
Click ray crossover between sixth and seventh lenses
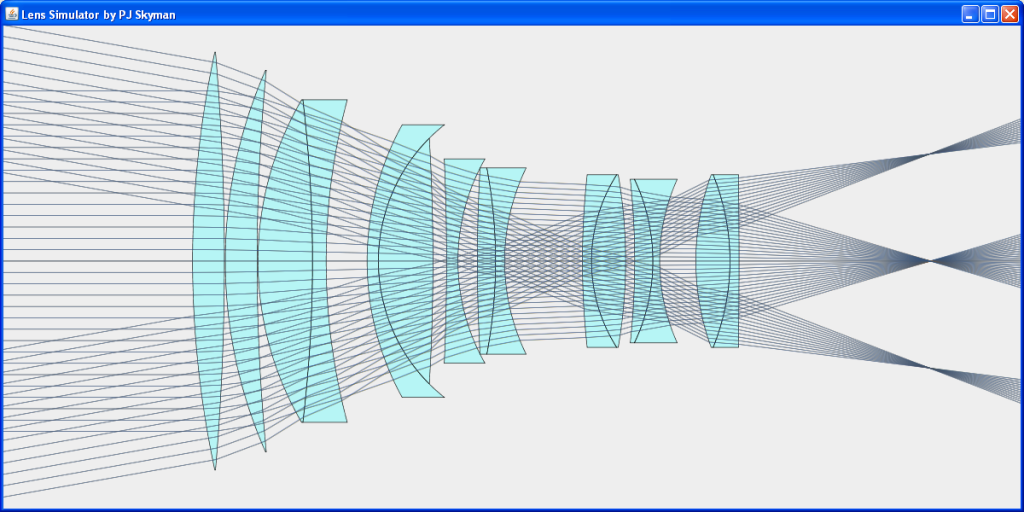[545, 260]
